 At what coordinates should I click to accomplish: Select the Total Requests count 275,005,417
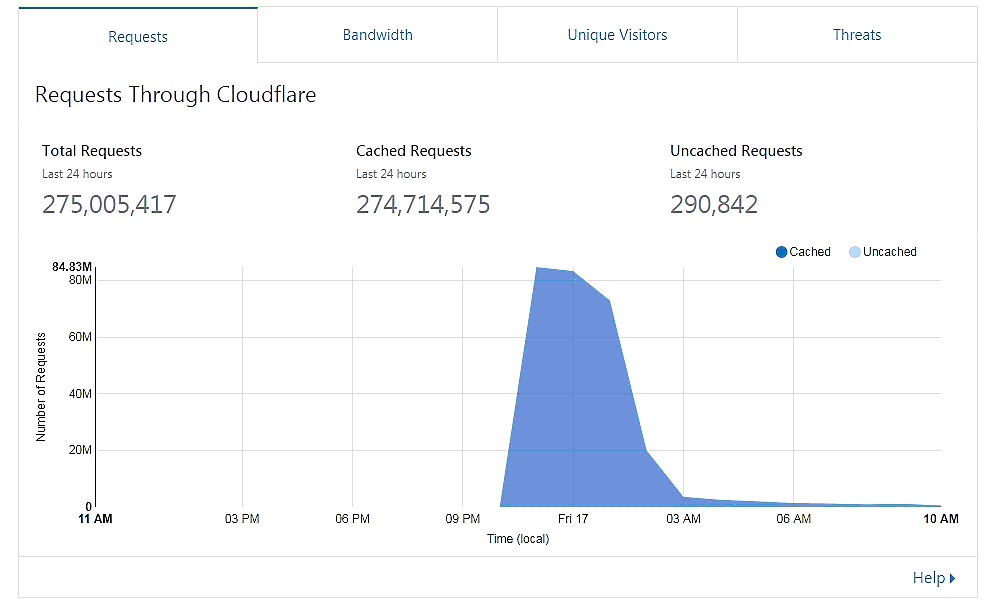(x=108, y=204)
